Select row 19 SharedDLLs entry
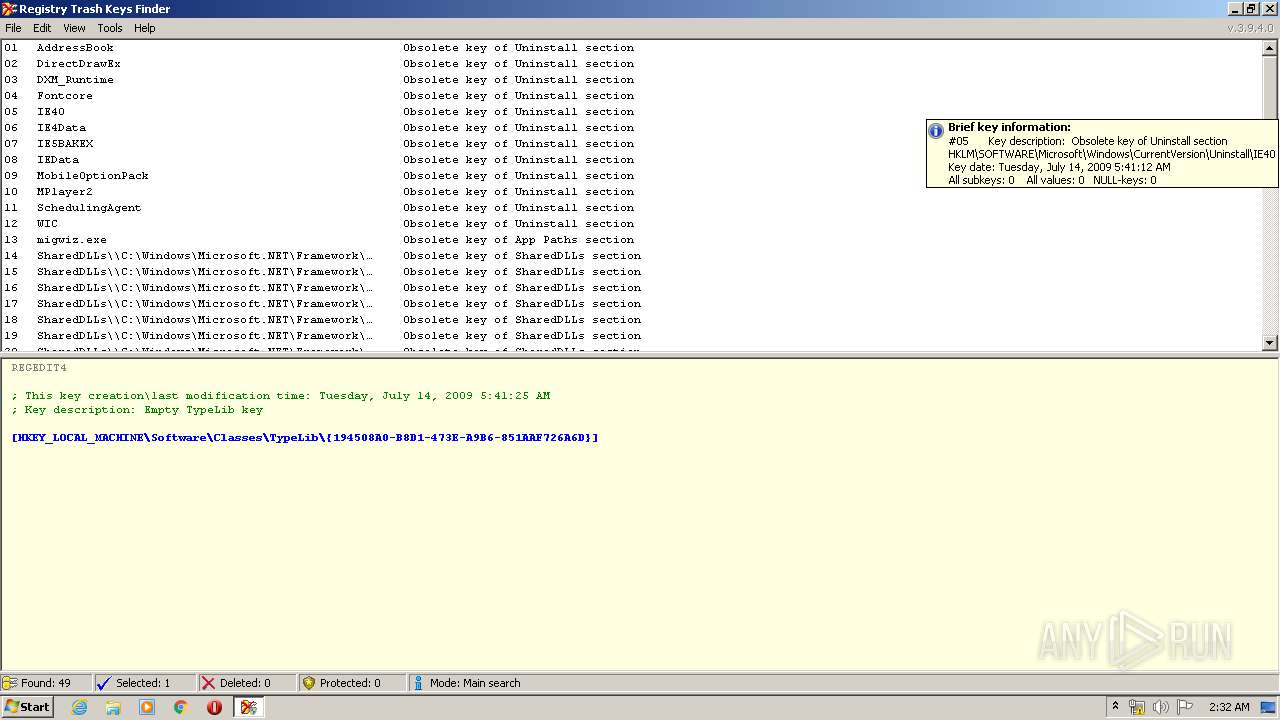Screen dimensions: 1280x720 coord(632,336)
